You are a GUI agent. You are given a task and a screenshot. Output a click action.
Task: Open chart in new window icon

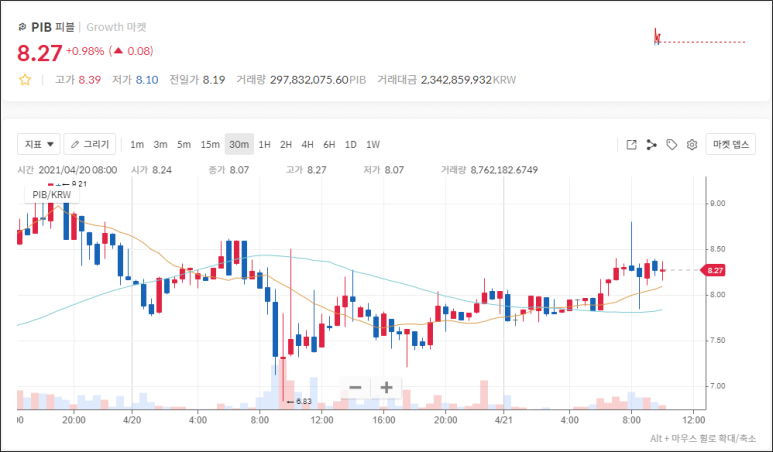[x=631, y=144]
